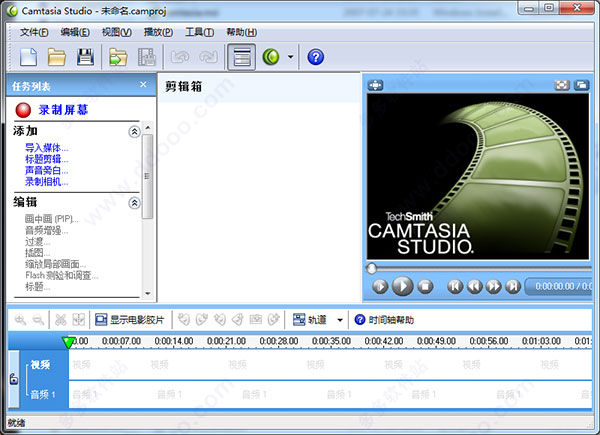Click the volume up icon
This screenshot has width=600, height=435.
238,319
